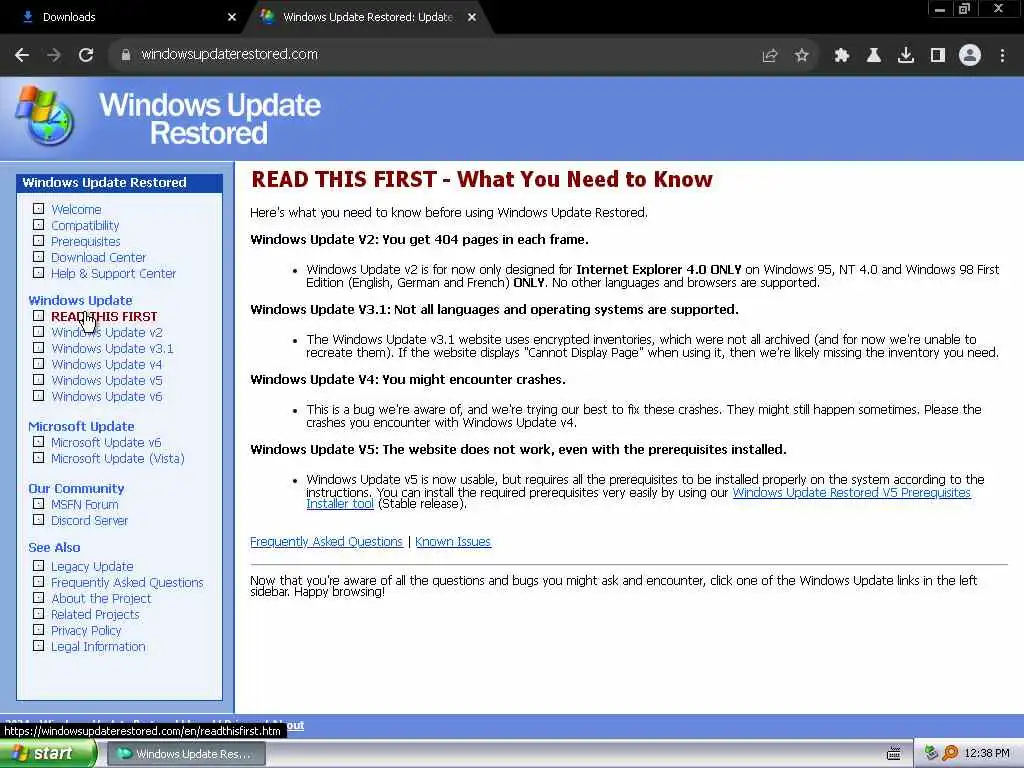1024x768 pixels.
Task: Open Windows Update v5 link
Action: [106, 380]
